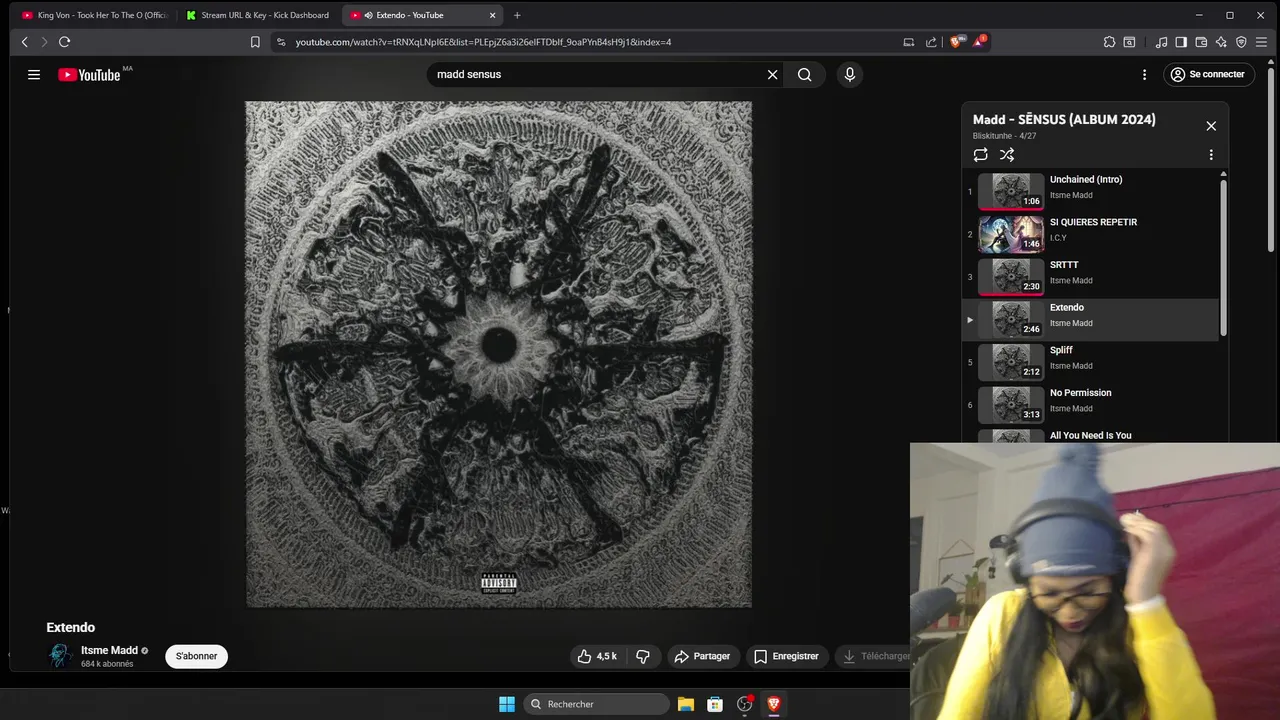Screen dimensions: 1280x720
Task: Clear the search text with X
Action: [772, 75]
